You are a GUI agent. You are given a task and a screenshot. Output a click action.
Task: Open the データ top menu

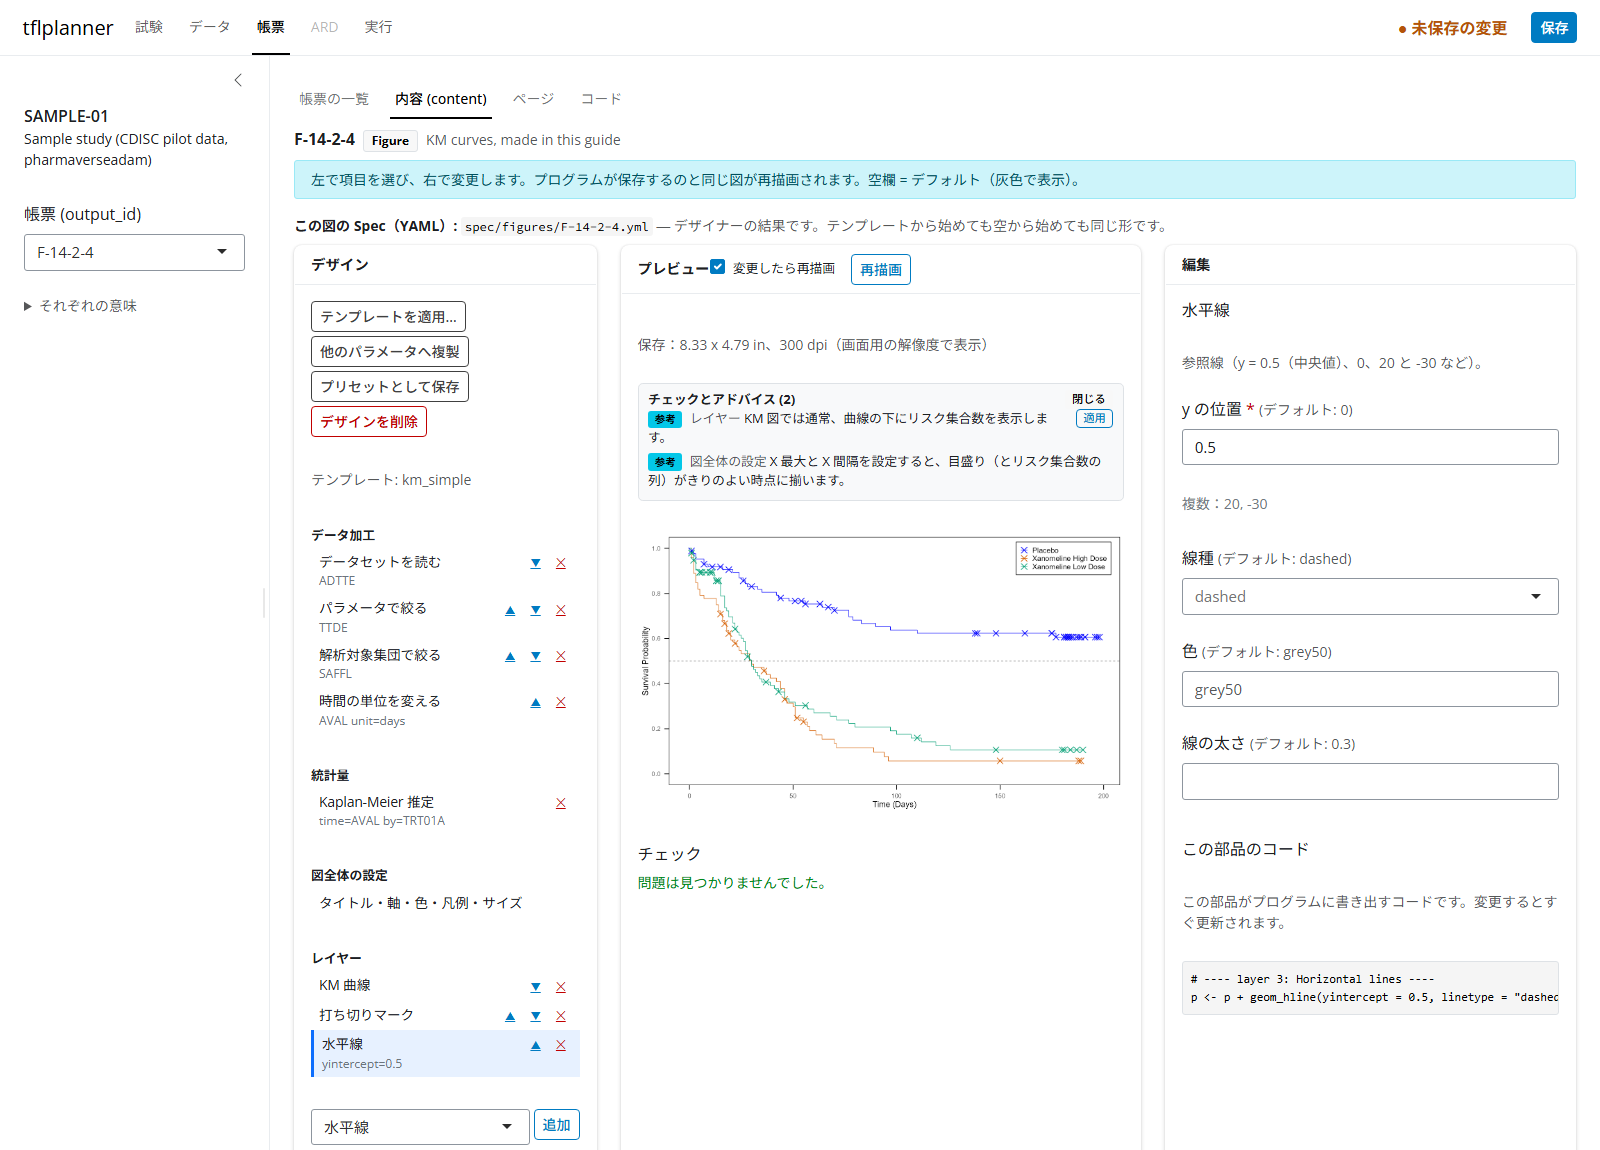point(210,27)
